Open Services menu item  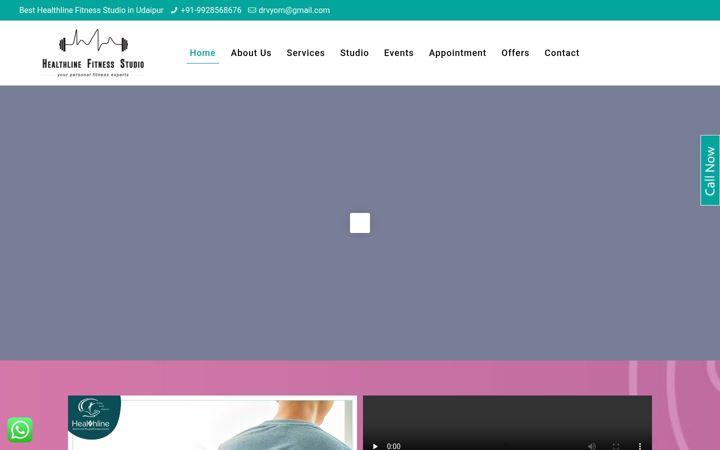click(x=305, y=53)
